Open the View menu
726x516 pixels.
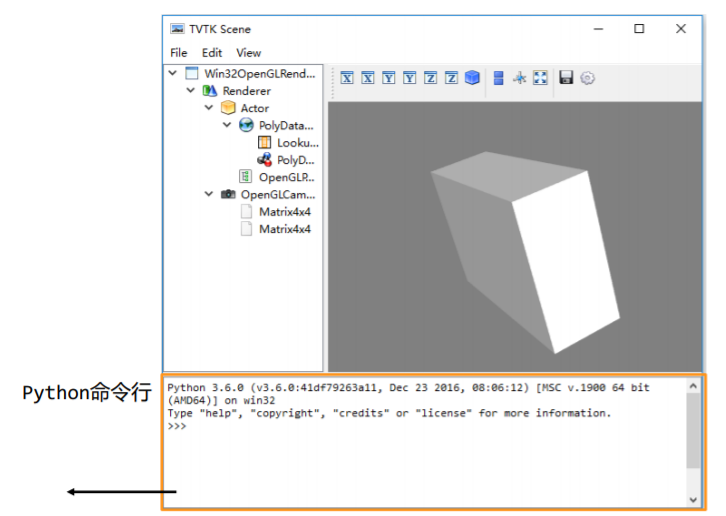[x=248, y=53]
